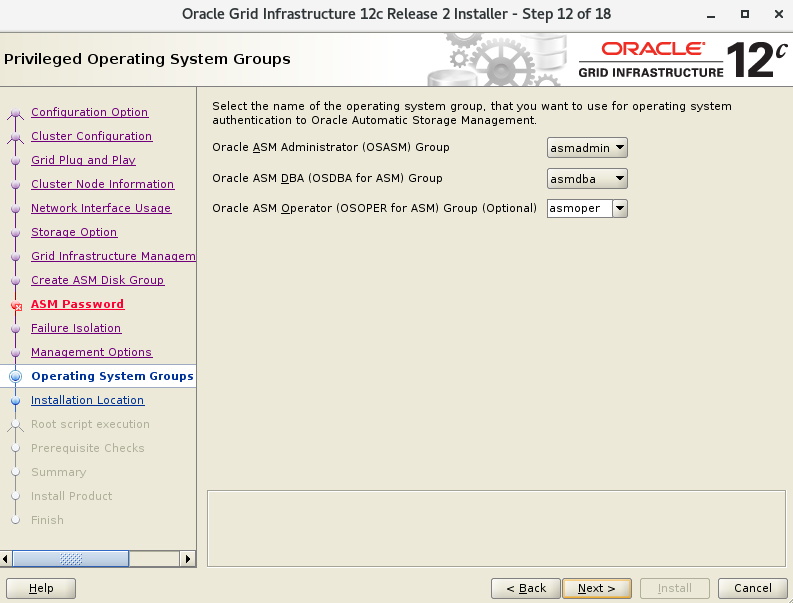This screenshot has height=603, width=793.
Task: Click into the asmoper group text field
Action: (580, 208)
